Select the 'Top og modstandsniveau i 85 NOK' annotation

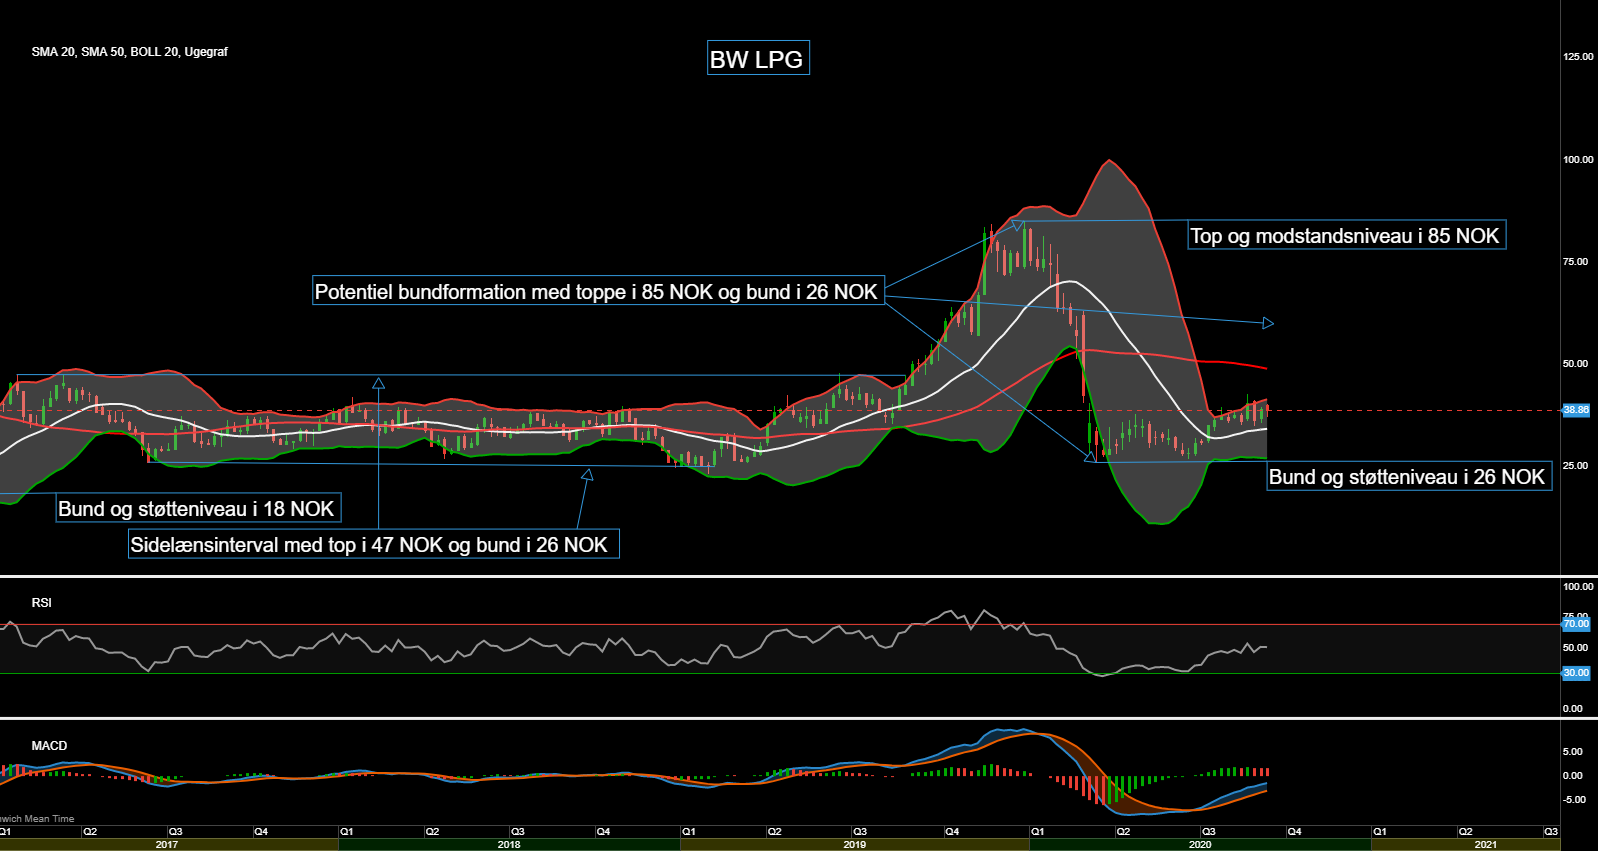(1346, 236)
